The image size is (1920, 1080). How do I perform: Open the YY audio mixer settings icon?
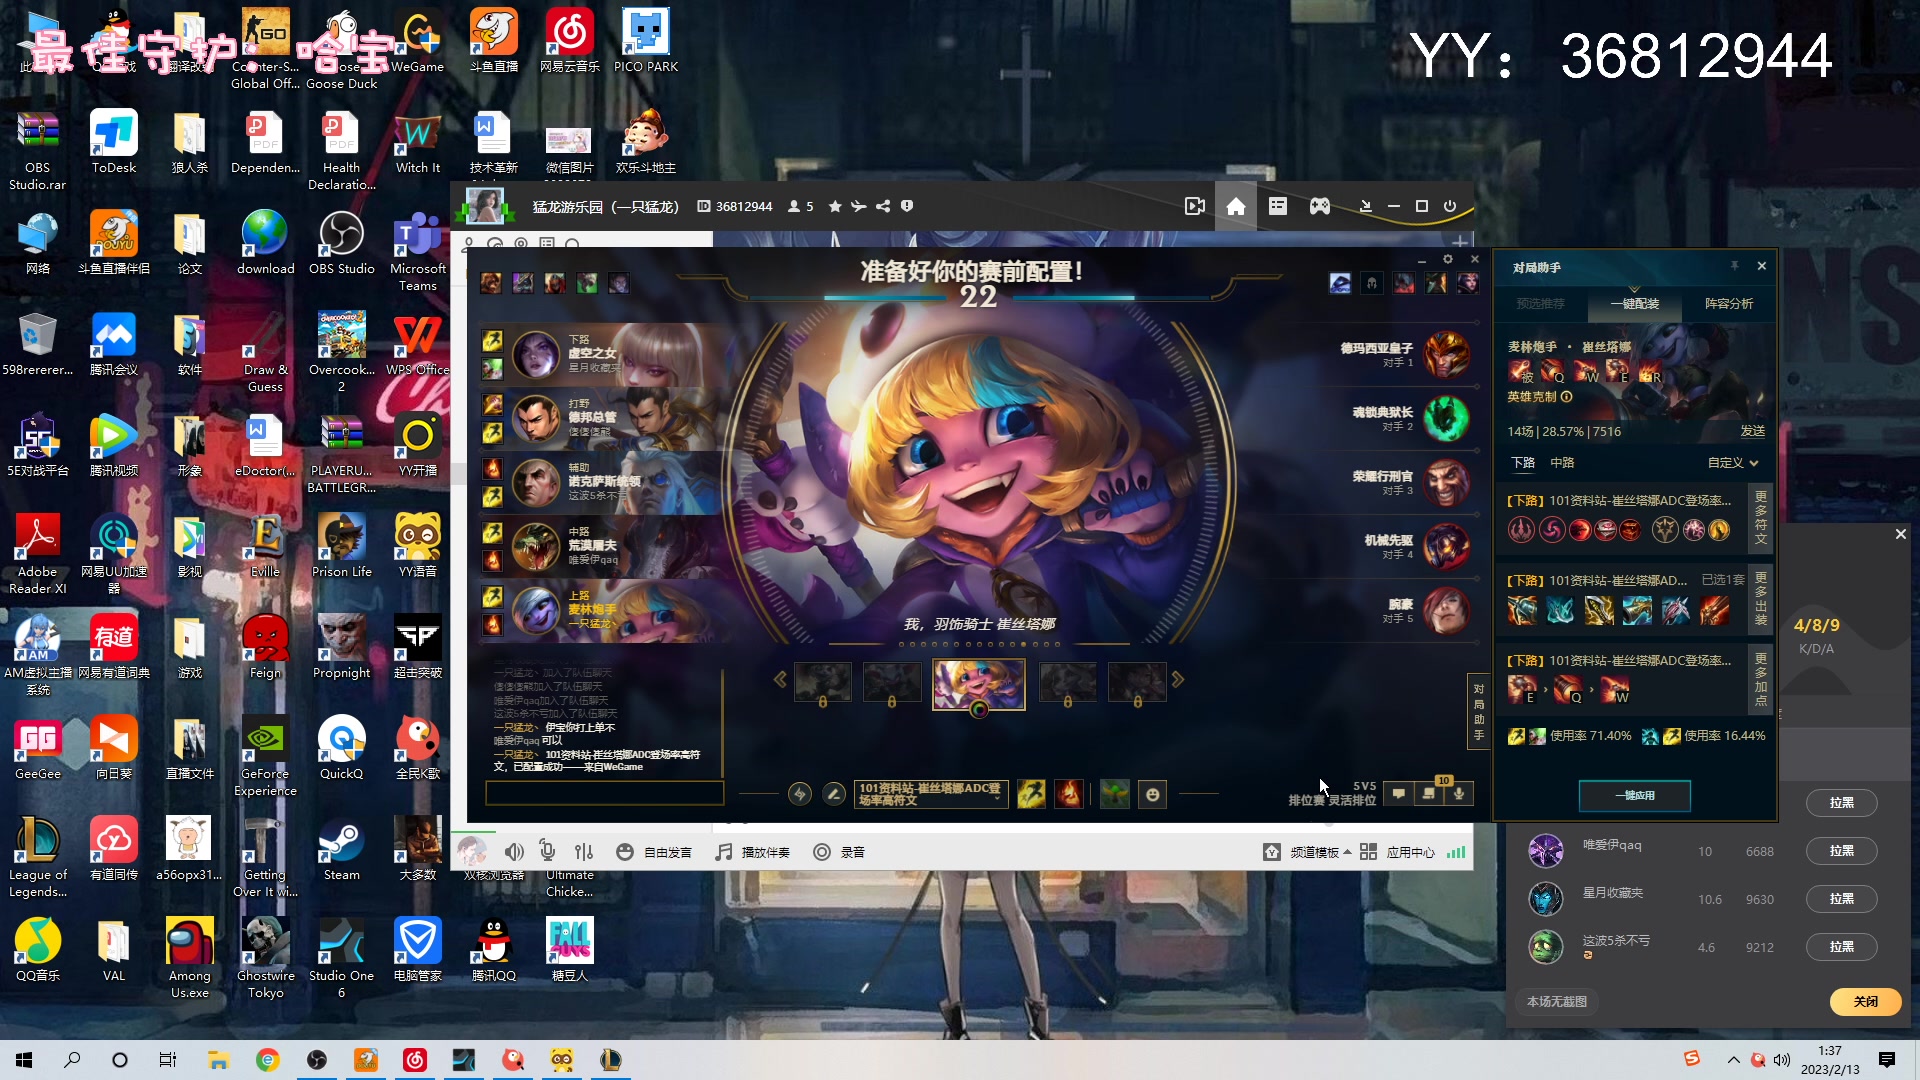coord(584,852)
